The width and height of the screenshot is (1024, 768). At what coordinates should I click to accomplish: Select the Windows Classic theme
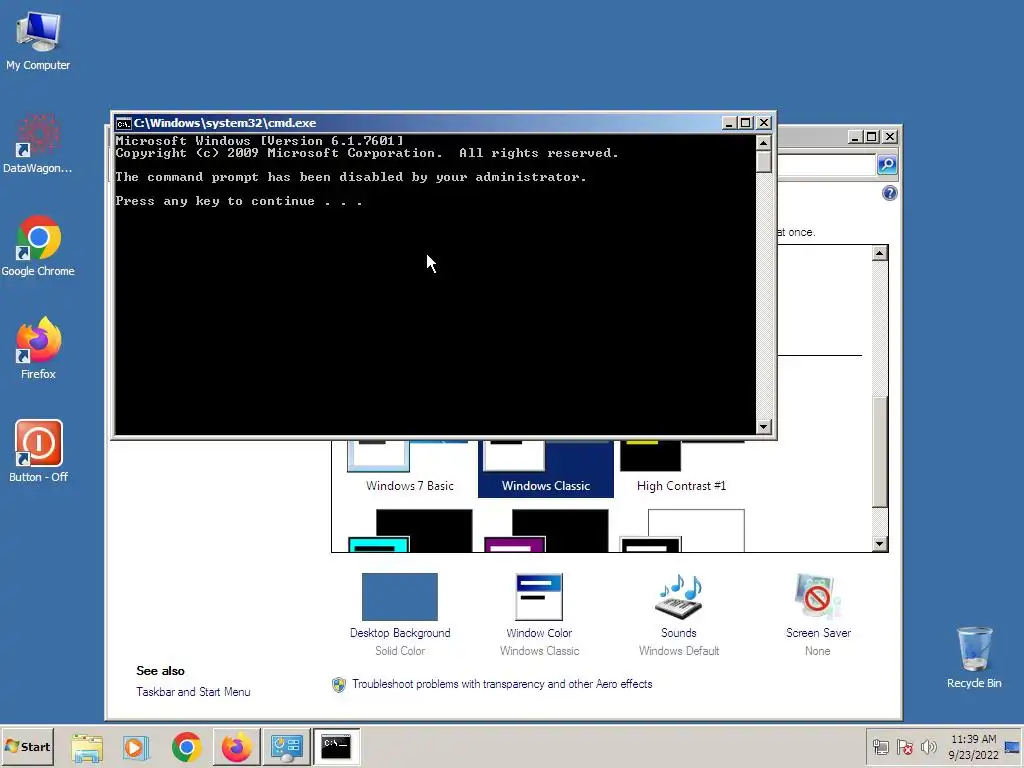(x=545, y=468)
